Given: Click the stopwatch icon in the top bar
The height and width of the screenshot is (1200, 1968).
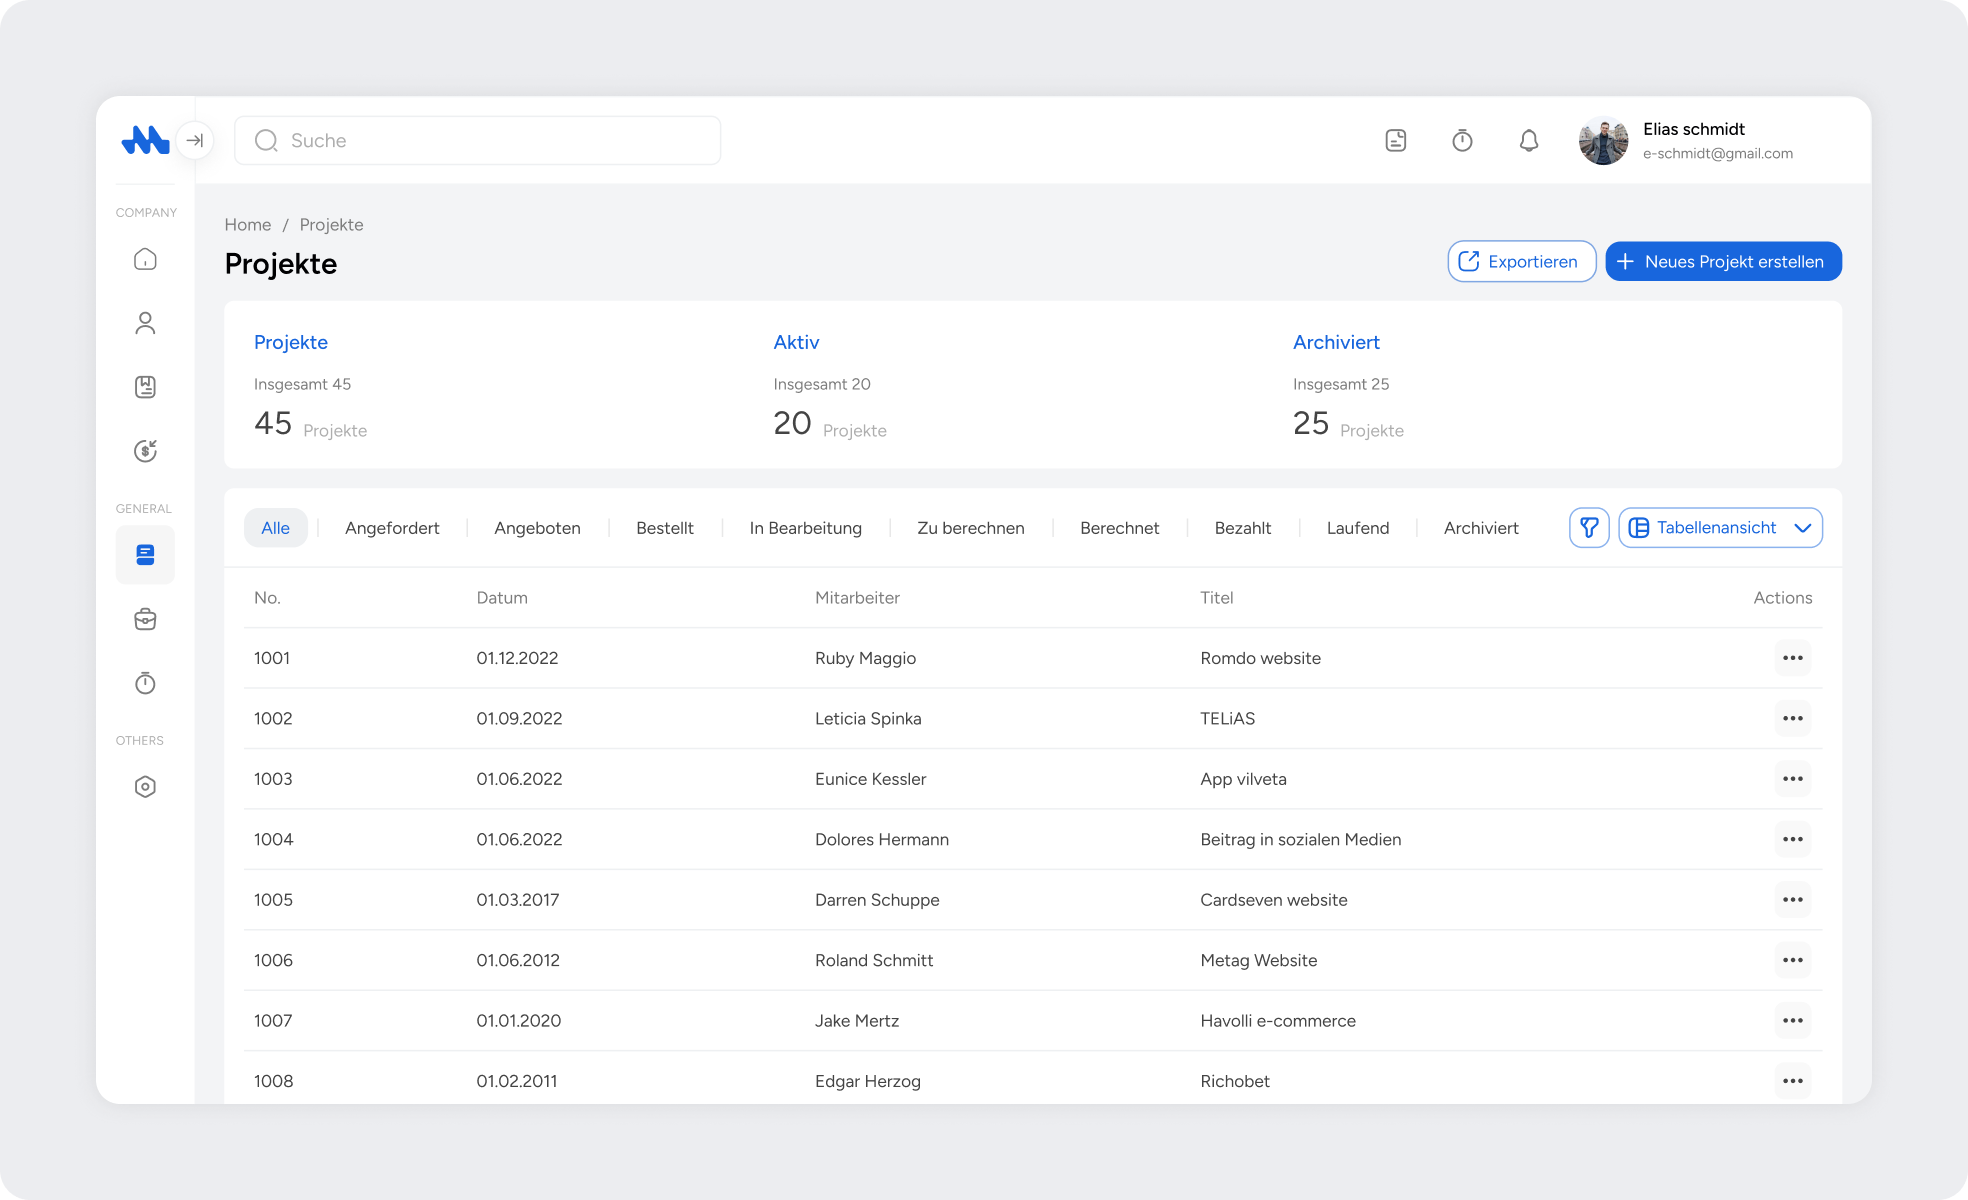Looking at the screenshot, I should (1462, 140).
